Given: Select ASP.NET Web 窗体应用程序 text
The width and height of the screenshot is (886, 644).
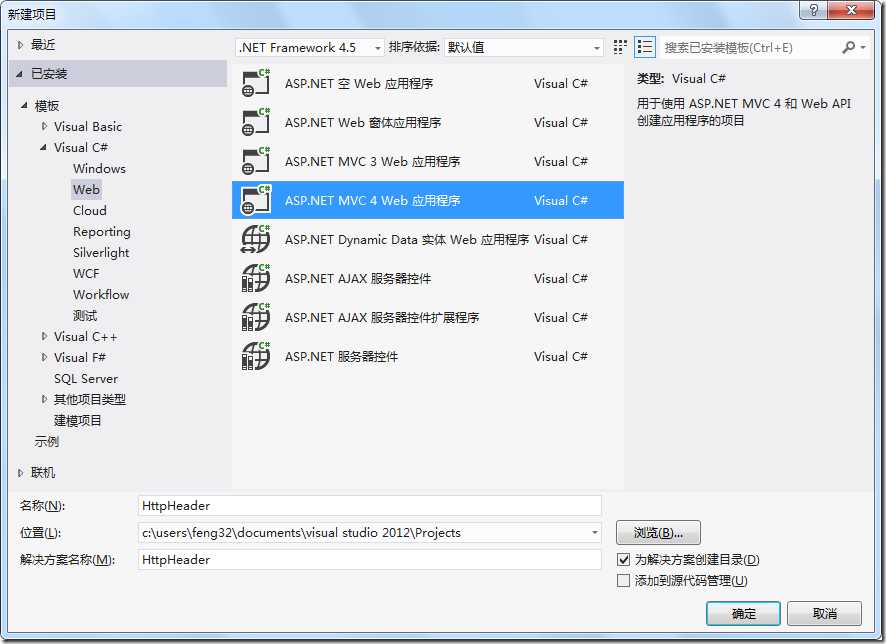Looking at the screenshot, I should 363,123.
